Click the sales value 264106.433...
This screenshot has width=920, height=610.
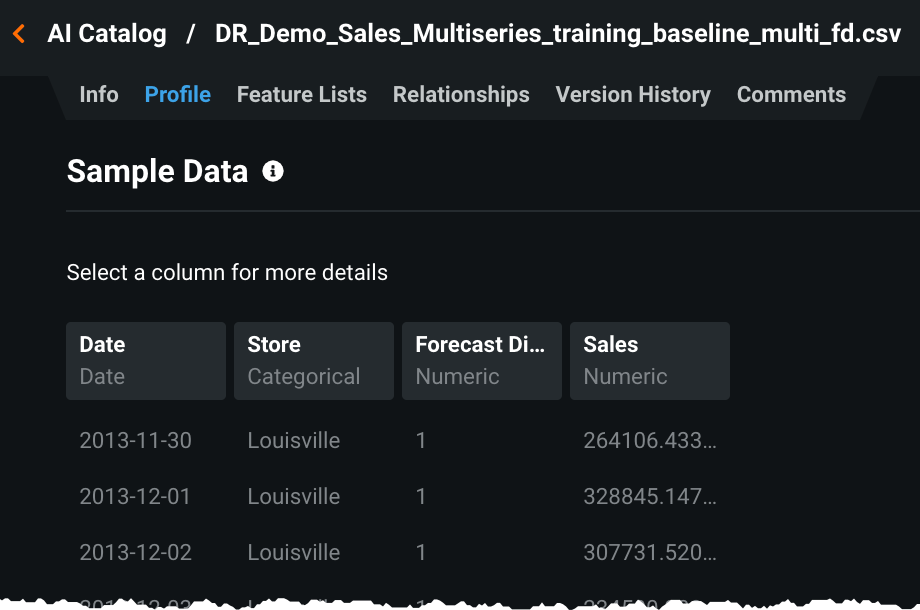(x=650, y=440)
